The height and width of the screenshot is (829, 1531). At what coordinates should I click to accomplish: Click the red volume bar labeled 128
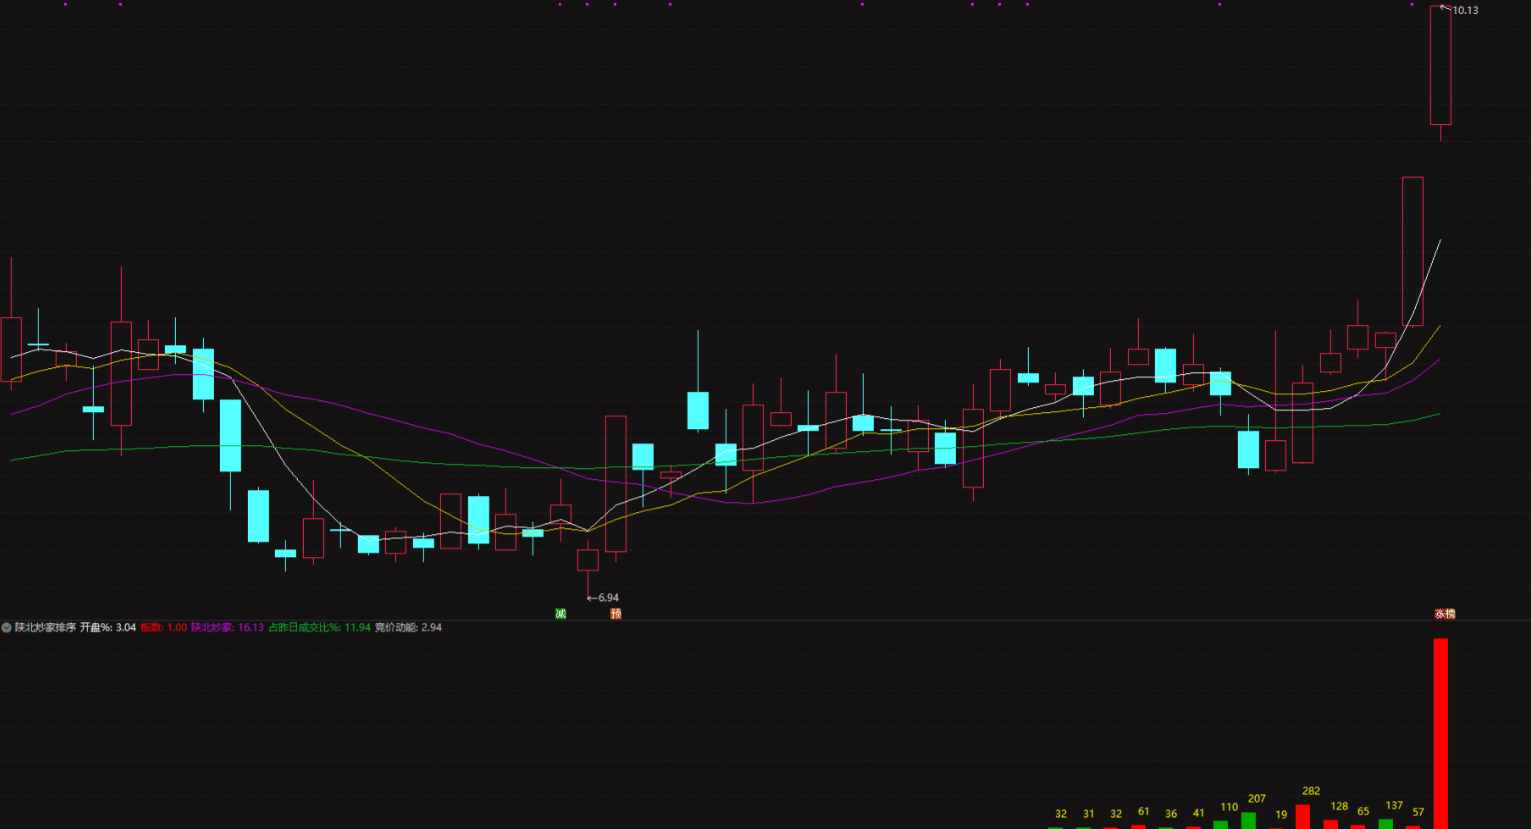[x=1330, y=824]
